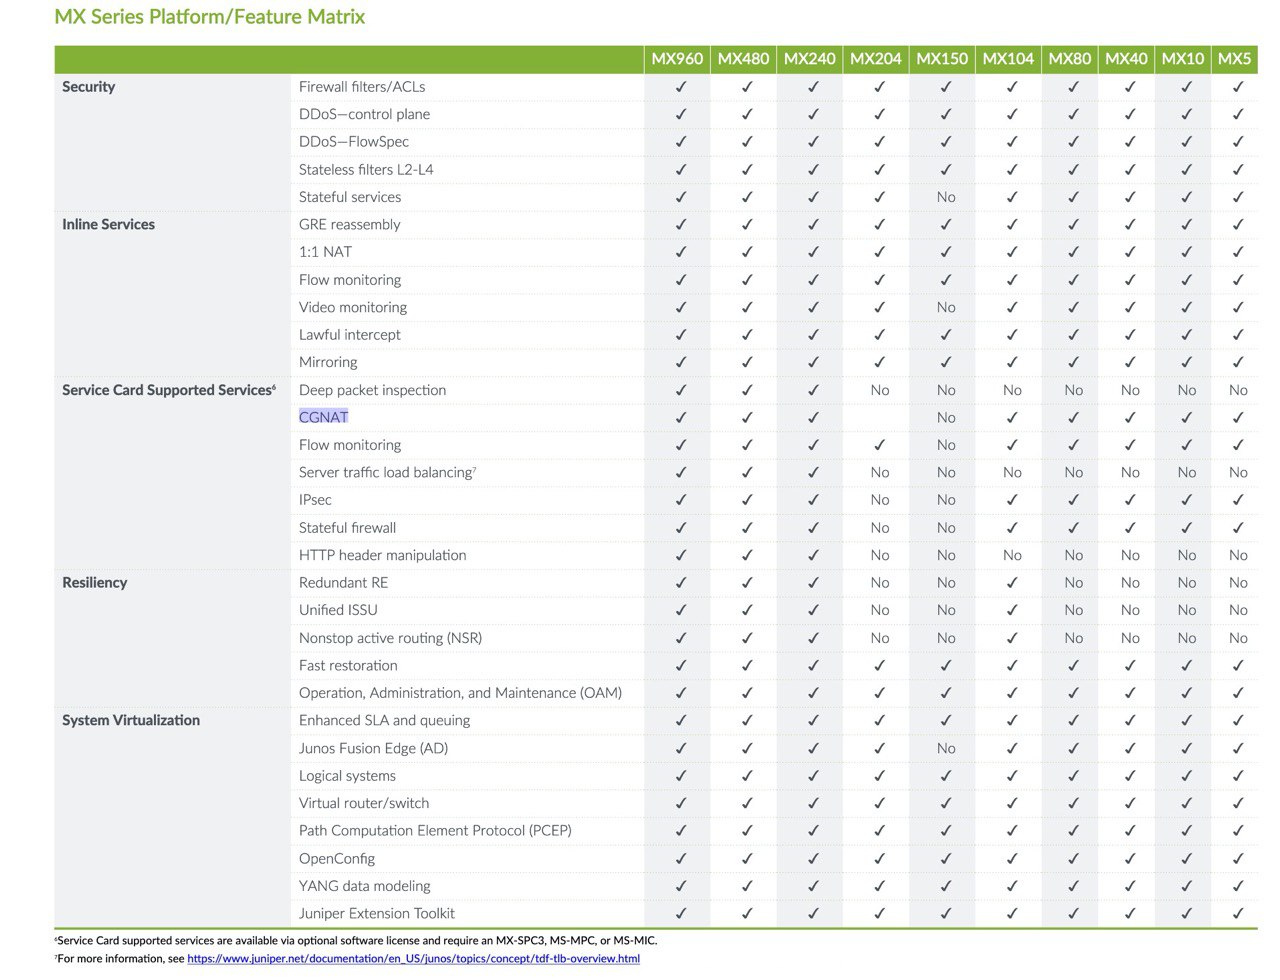1280x980 pixels.
Task: Click the System Virtualization category label
Action: coord(131,720)
